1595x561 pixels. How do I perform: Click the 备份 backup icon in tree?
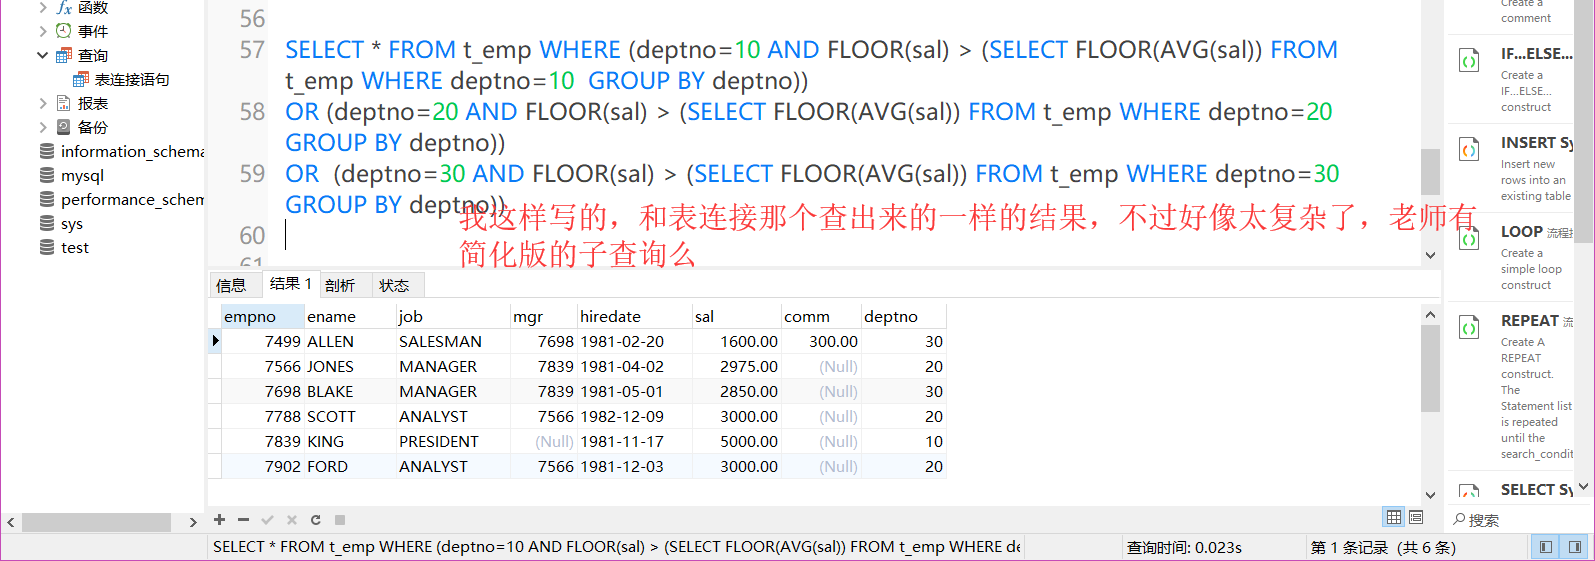pyautogui.click(x=64, y=127)
